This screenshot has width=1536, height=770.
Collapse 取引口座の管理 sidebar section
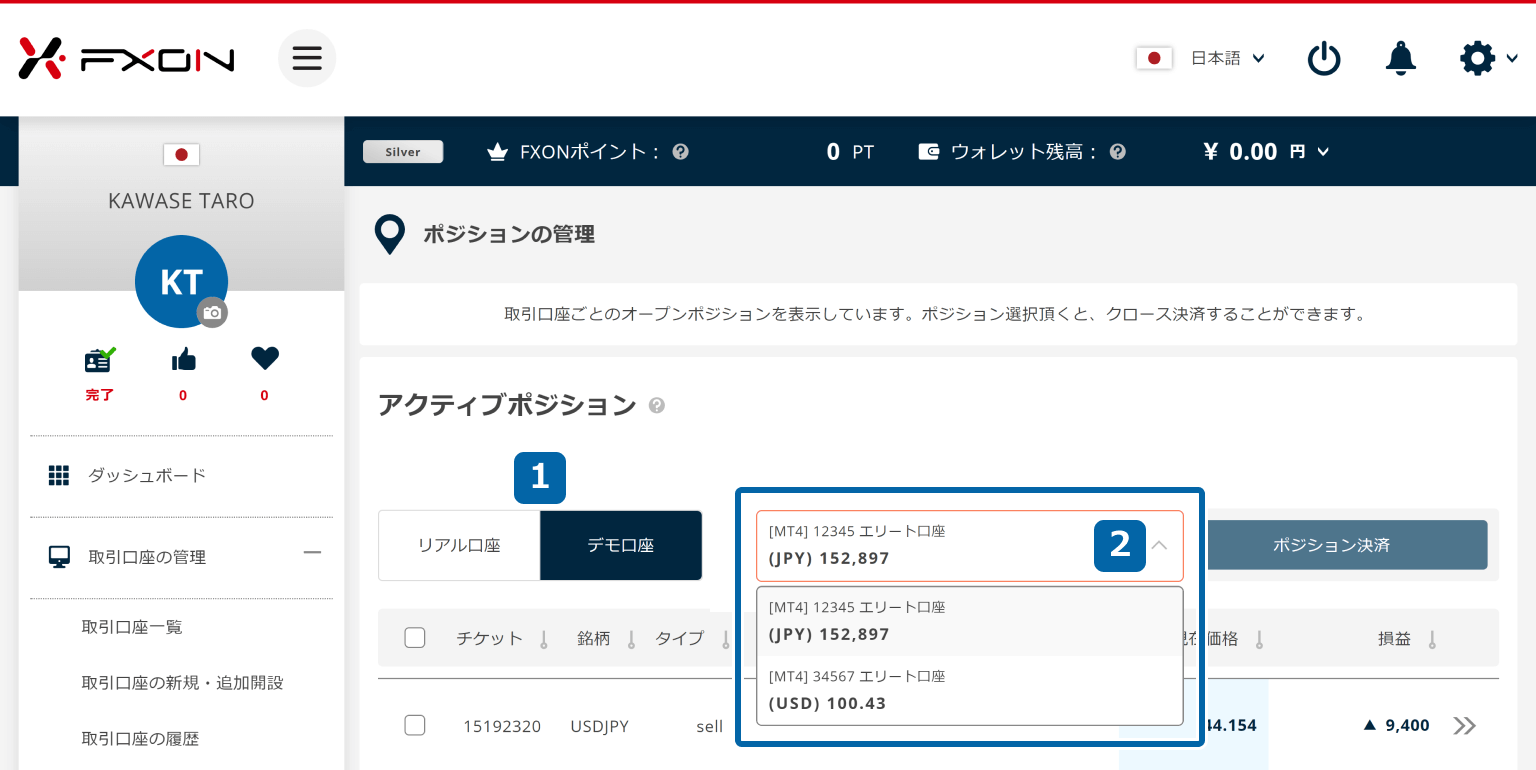(x=312, y=552)
